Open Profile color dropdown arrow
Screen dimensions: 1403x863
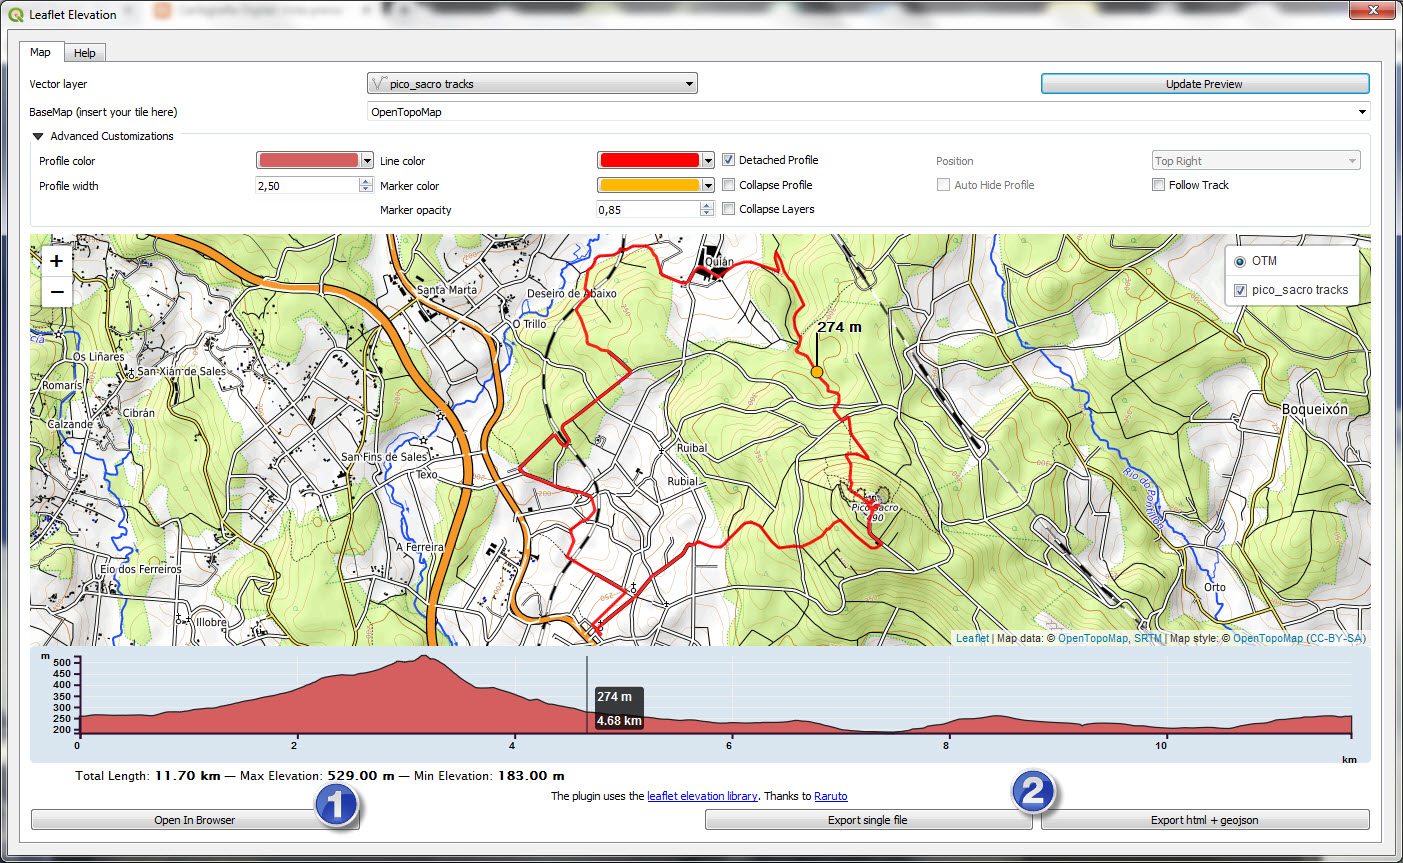(367, 161)
